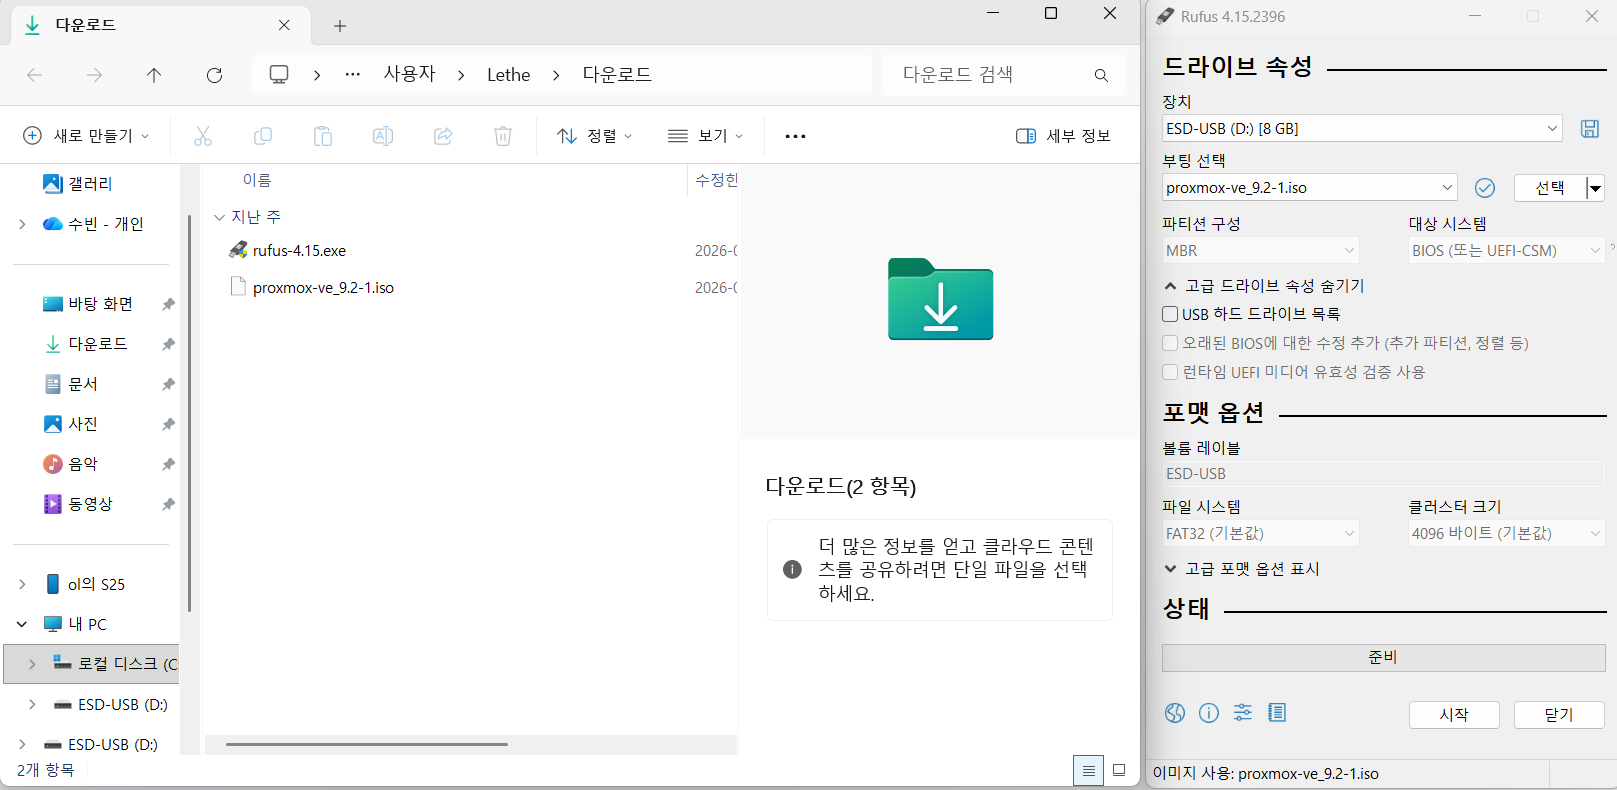1617x790 pixels.
Task: Click the forward navigation arrow in Explorer
Action: [94, 75]
